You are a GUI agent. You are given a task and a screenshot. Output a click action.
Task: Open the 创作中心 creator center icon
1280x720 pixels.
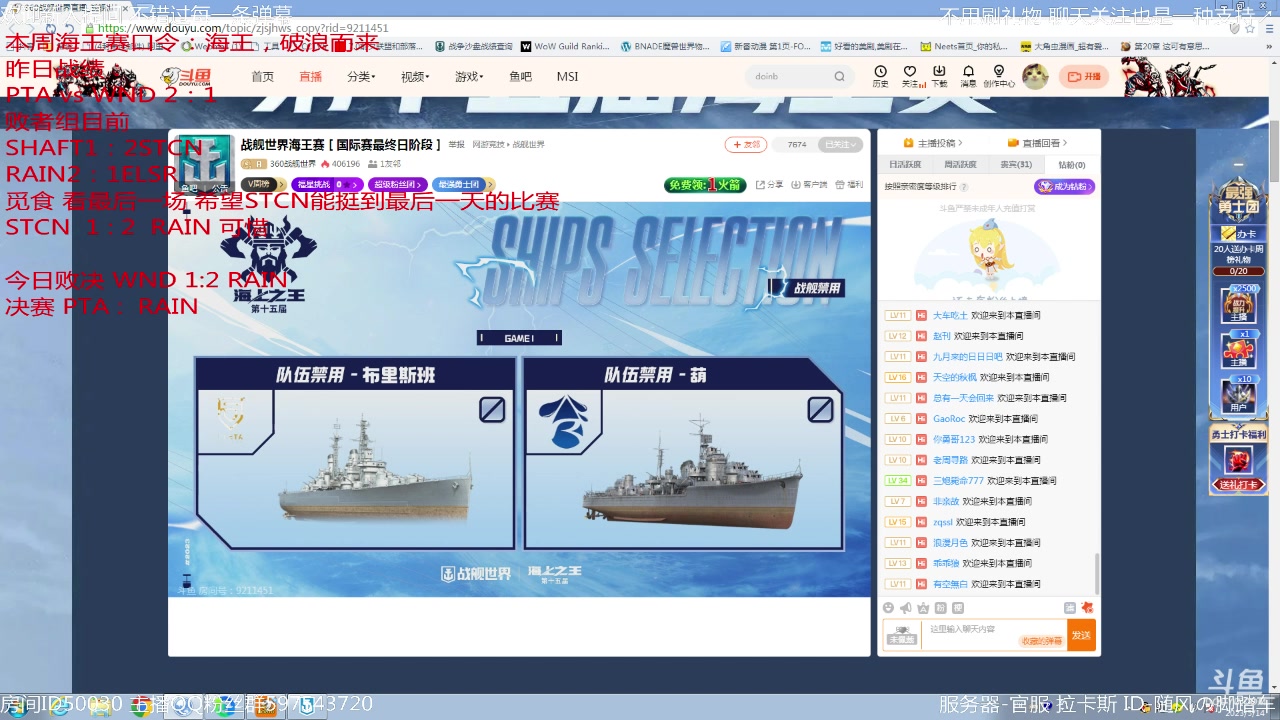point(998,76)
